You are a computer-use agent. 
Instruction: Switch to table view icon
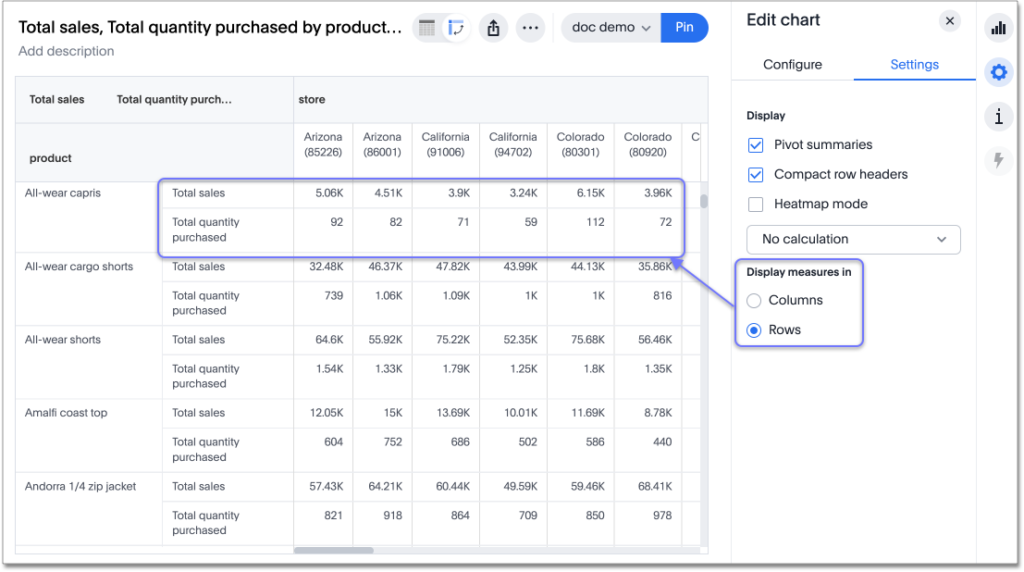427,27
